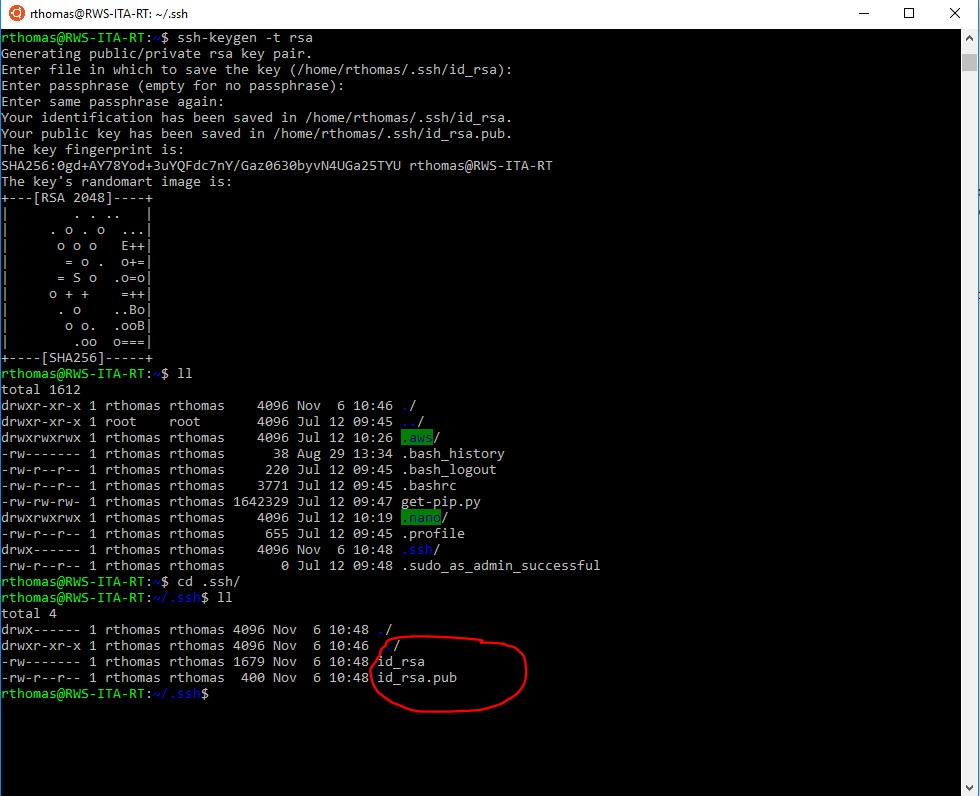Close the terminal window
This screenshot has width=980, height=796.
pos(955,14)
